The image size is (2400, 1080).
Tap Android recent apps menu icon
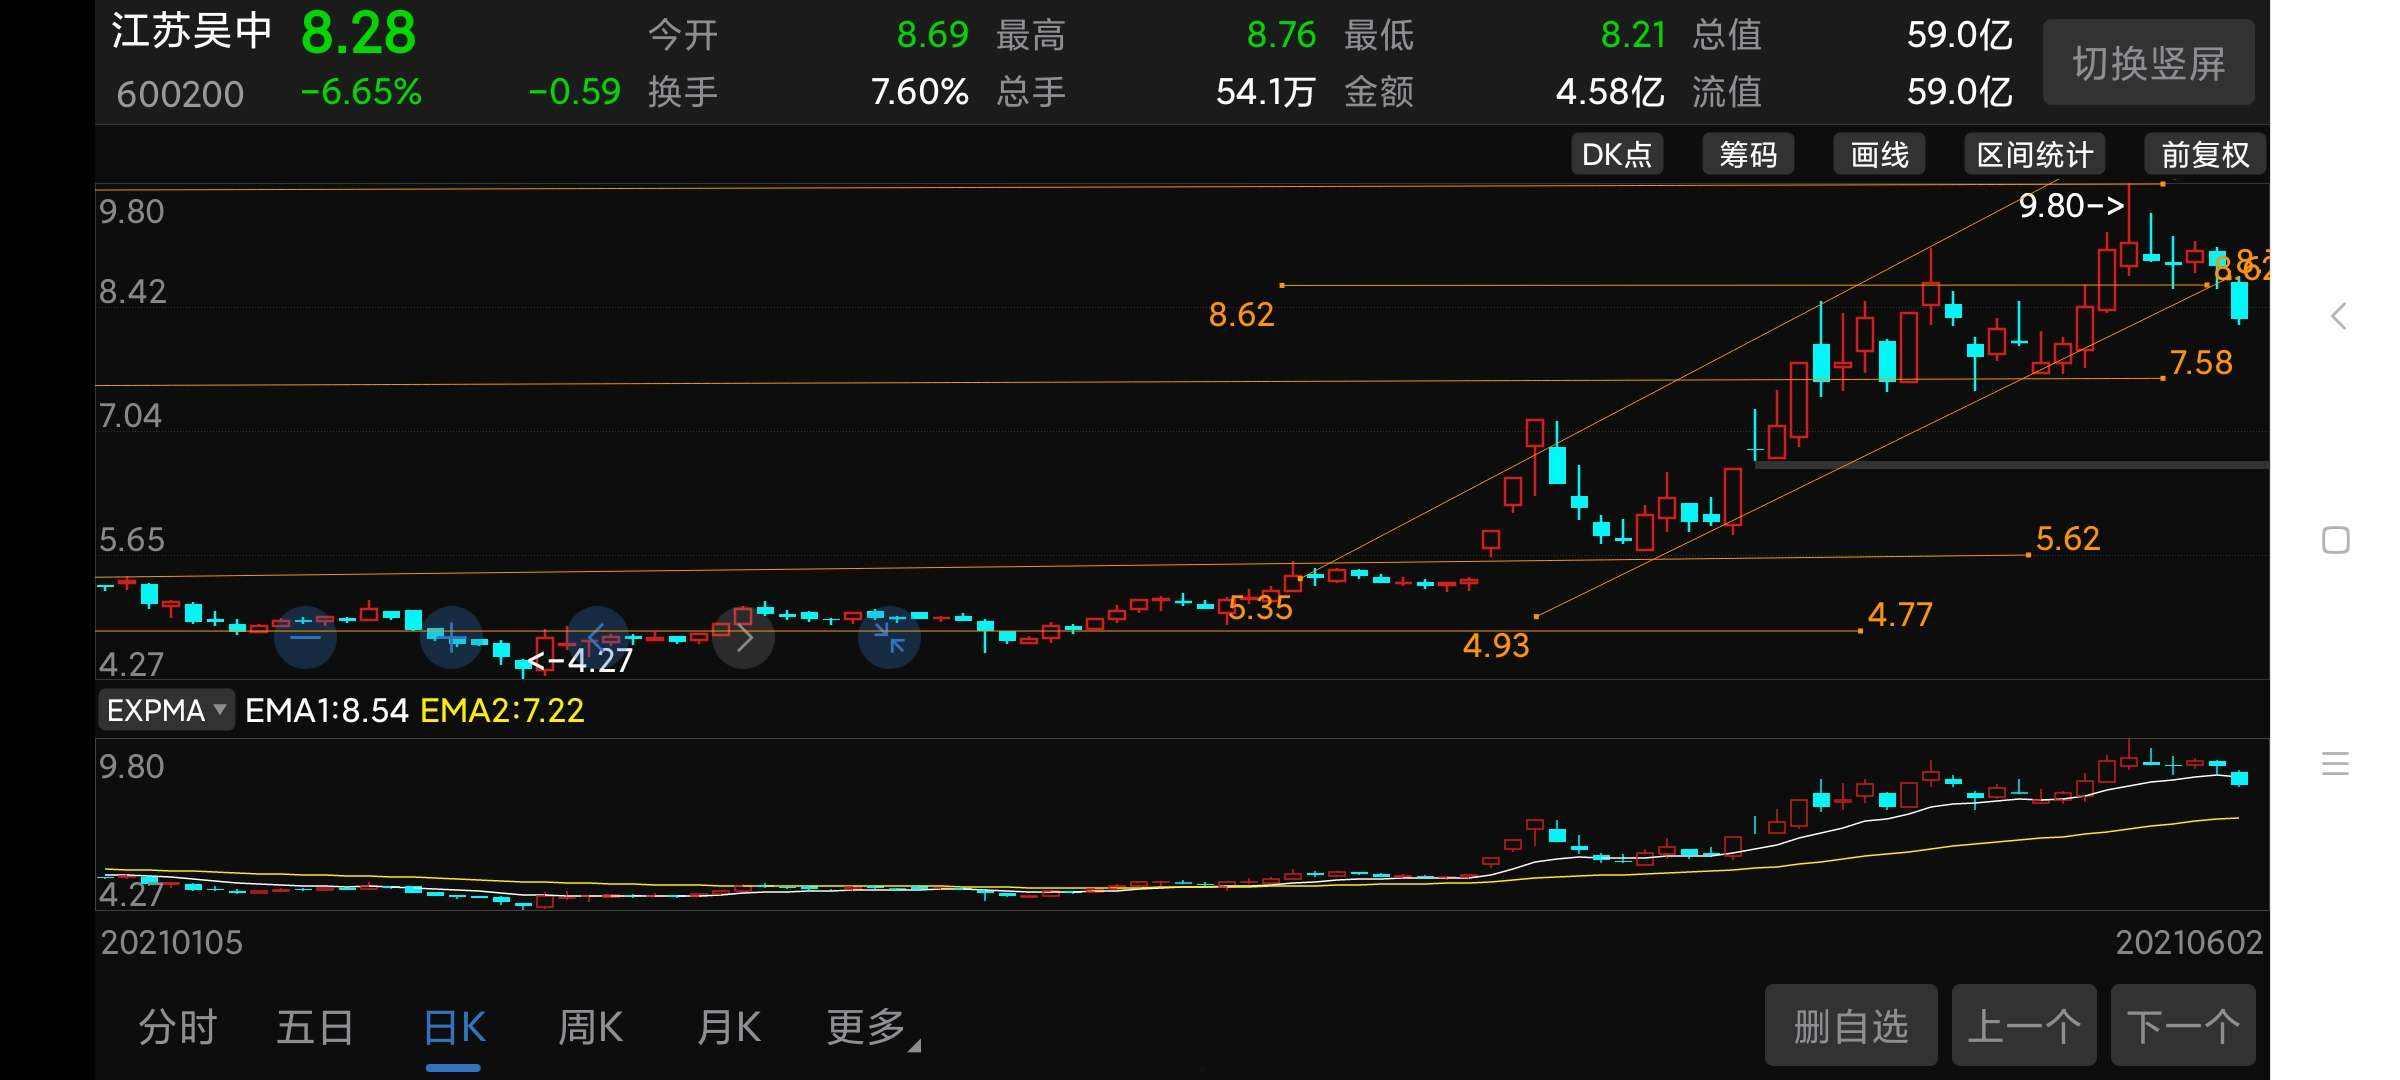click(x=2336, y=764)
